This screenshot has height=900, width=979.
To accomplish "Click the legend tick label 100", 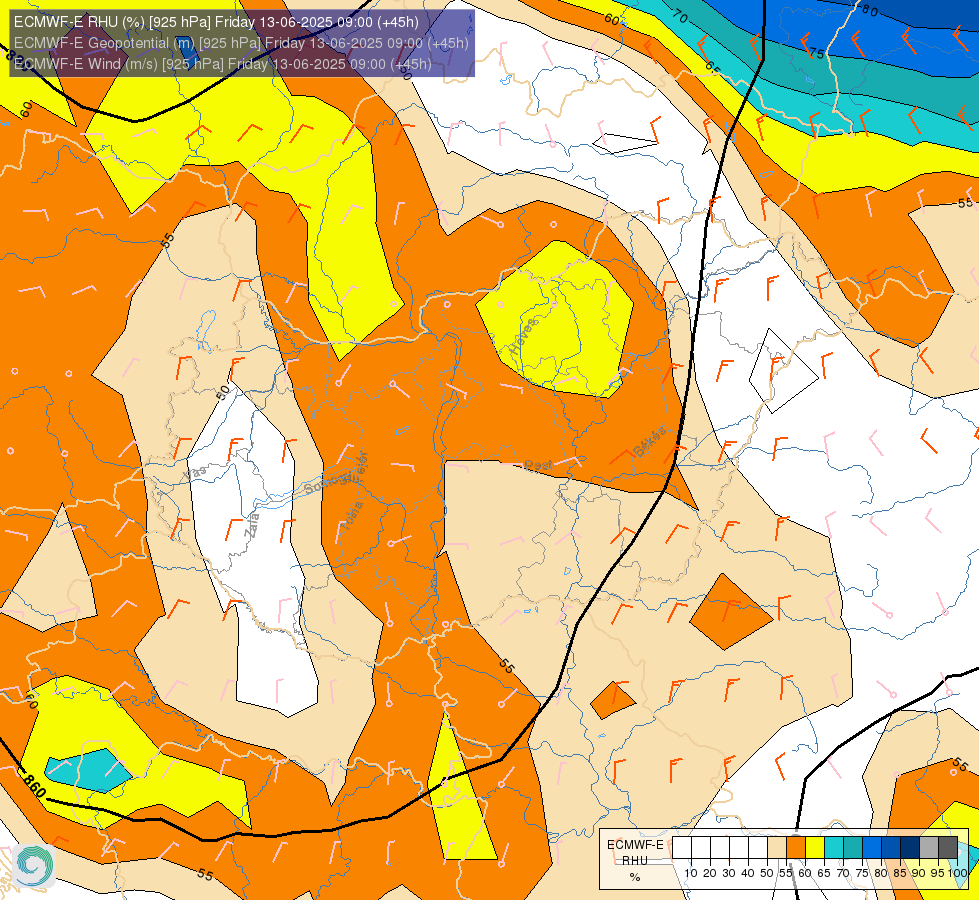I will (957, 873).
